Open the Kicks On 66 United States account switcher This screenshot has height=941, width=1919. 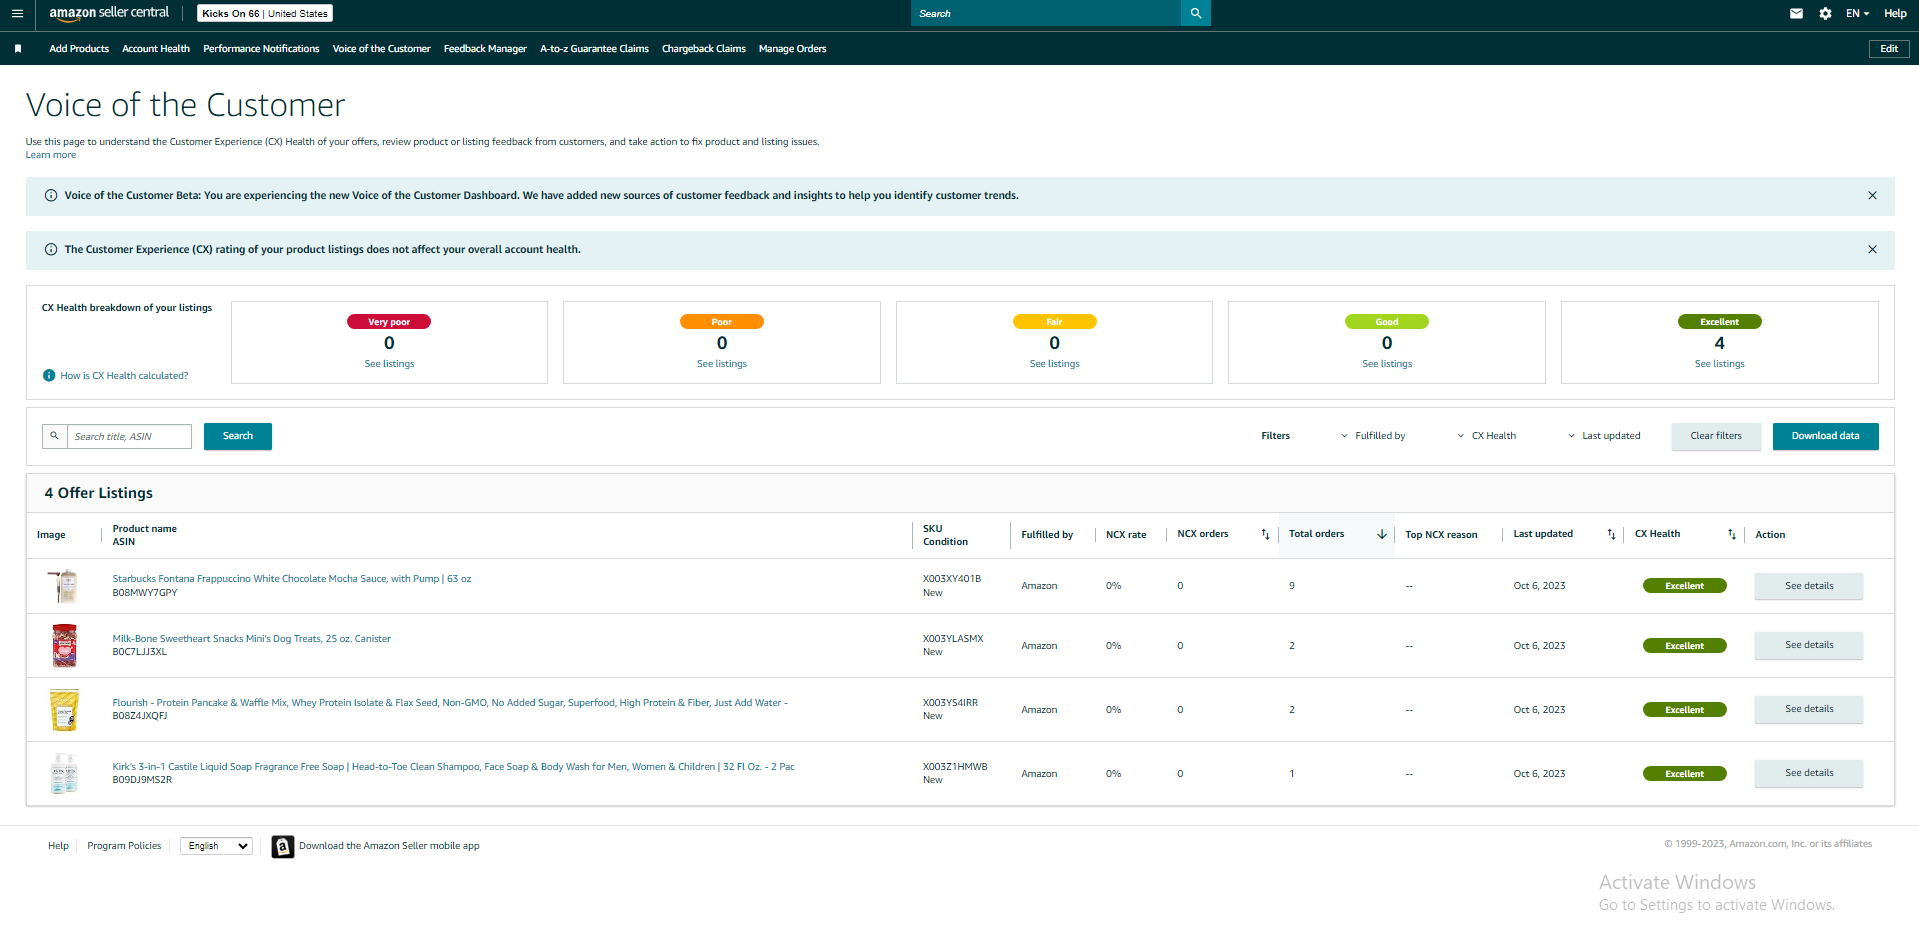(x=265, y=13)
